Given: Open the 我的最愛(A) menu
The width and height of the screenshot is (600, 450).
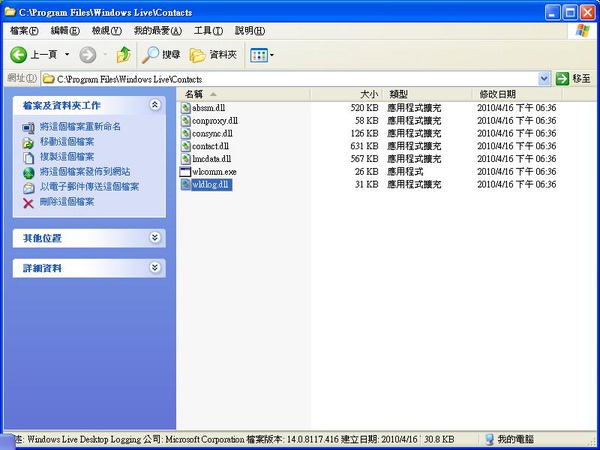Looking at the screenshot, I should 158,31.
